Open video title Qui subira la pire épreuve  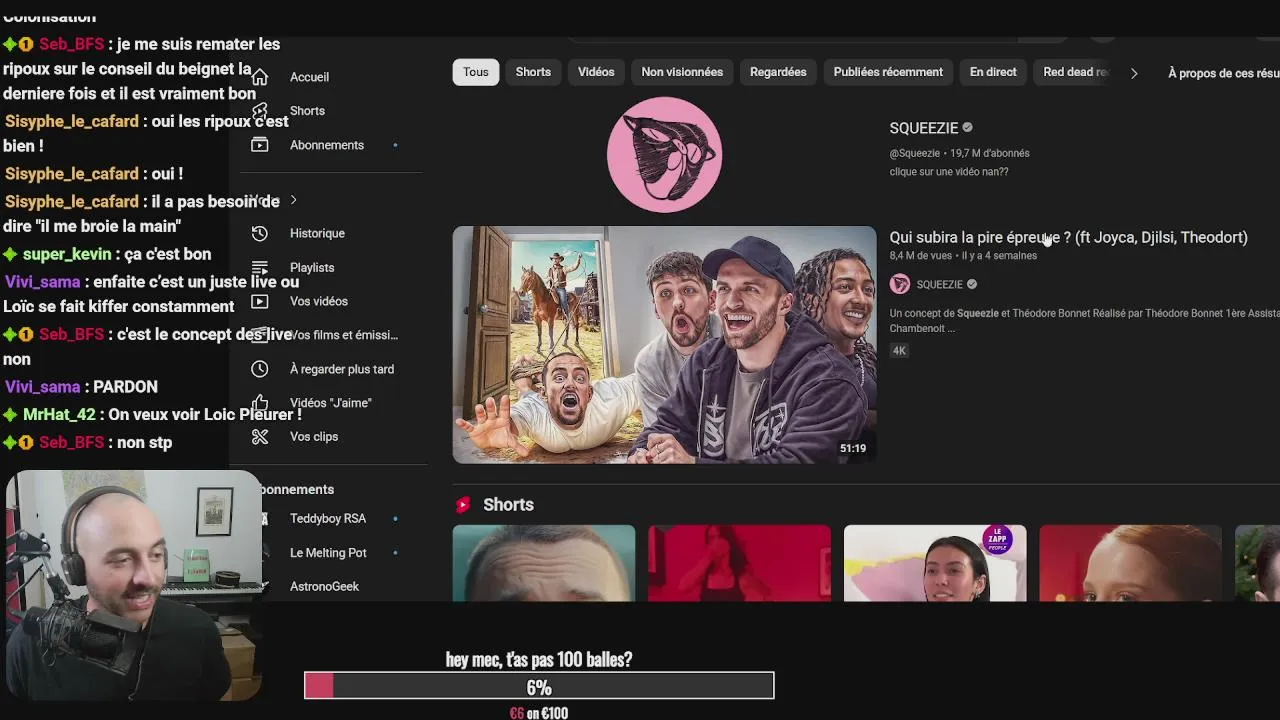click(1068, 237)
